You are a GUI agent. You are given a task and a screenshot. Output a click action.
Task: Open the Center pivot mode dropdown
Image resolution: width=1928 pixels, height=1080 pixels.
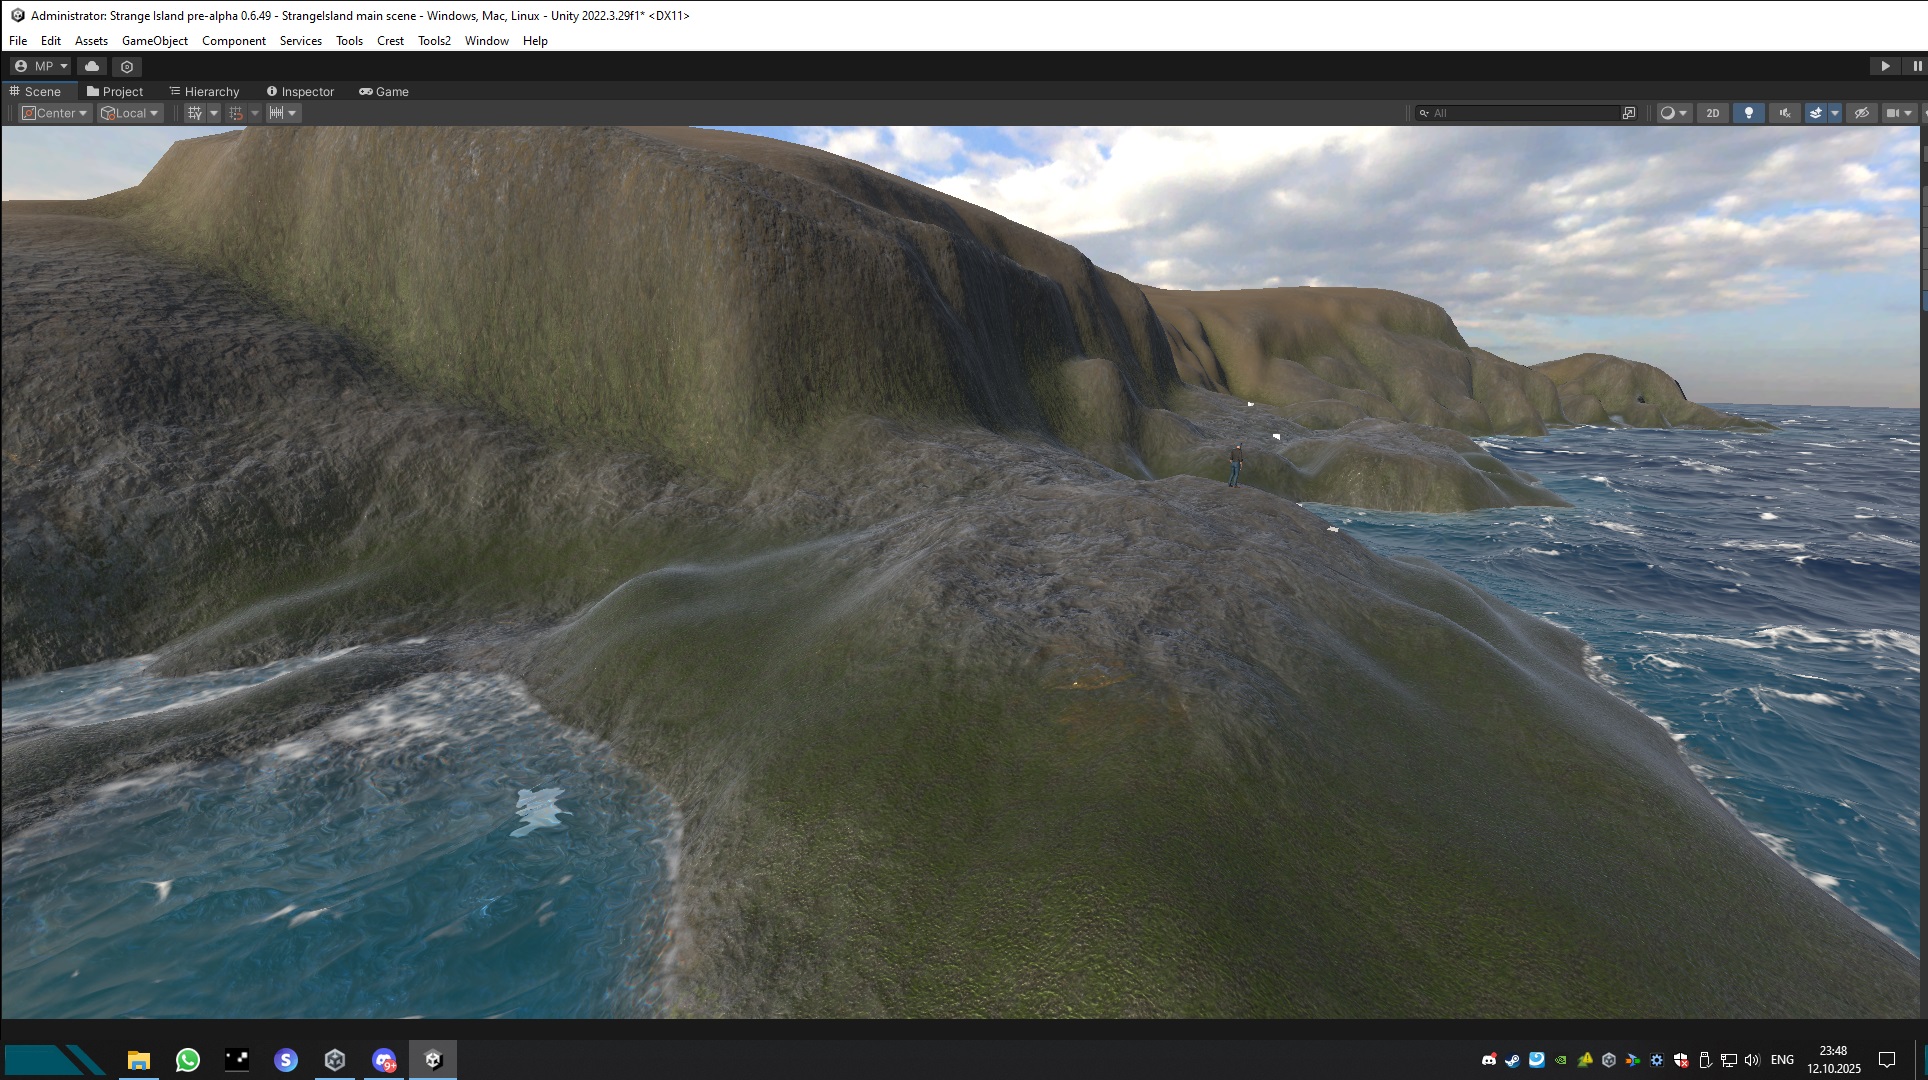(56, 113)
